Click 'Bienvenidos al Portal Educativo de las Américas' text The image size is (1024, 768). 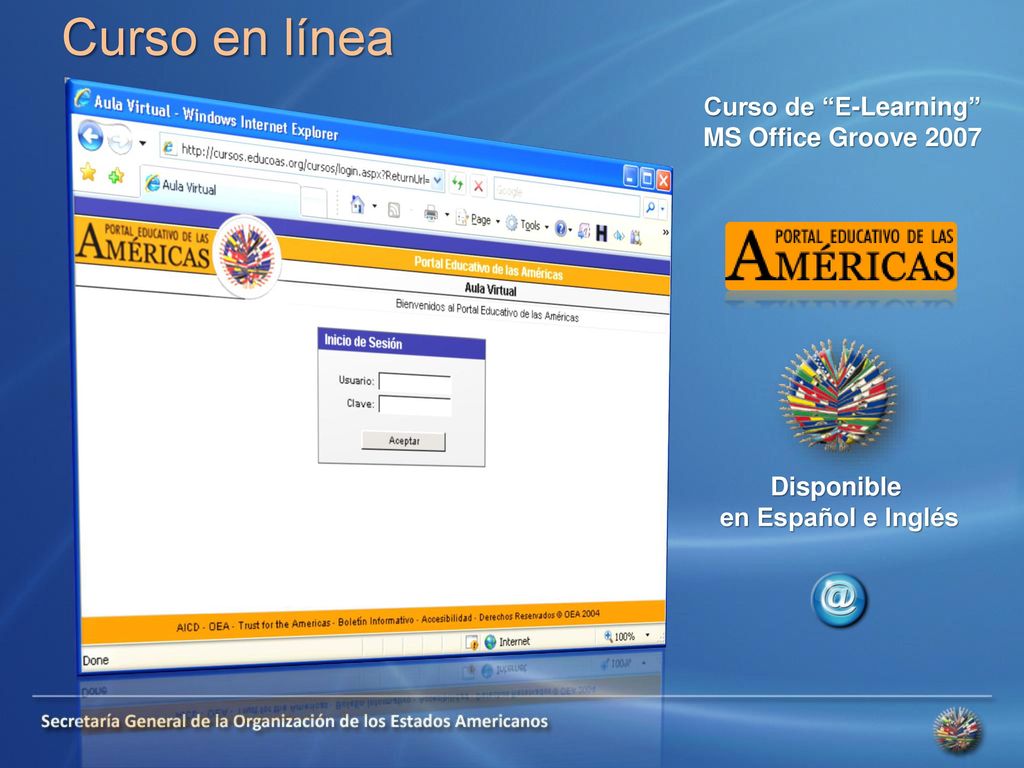[x=487, y=312]
